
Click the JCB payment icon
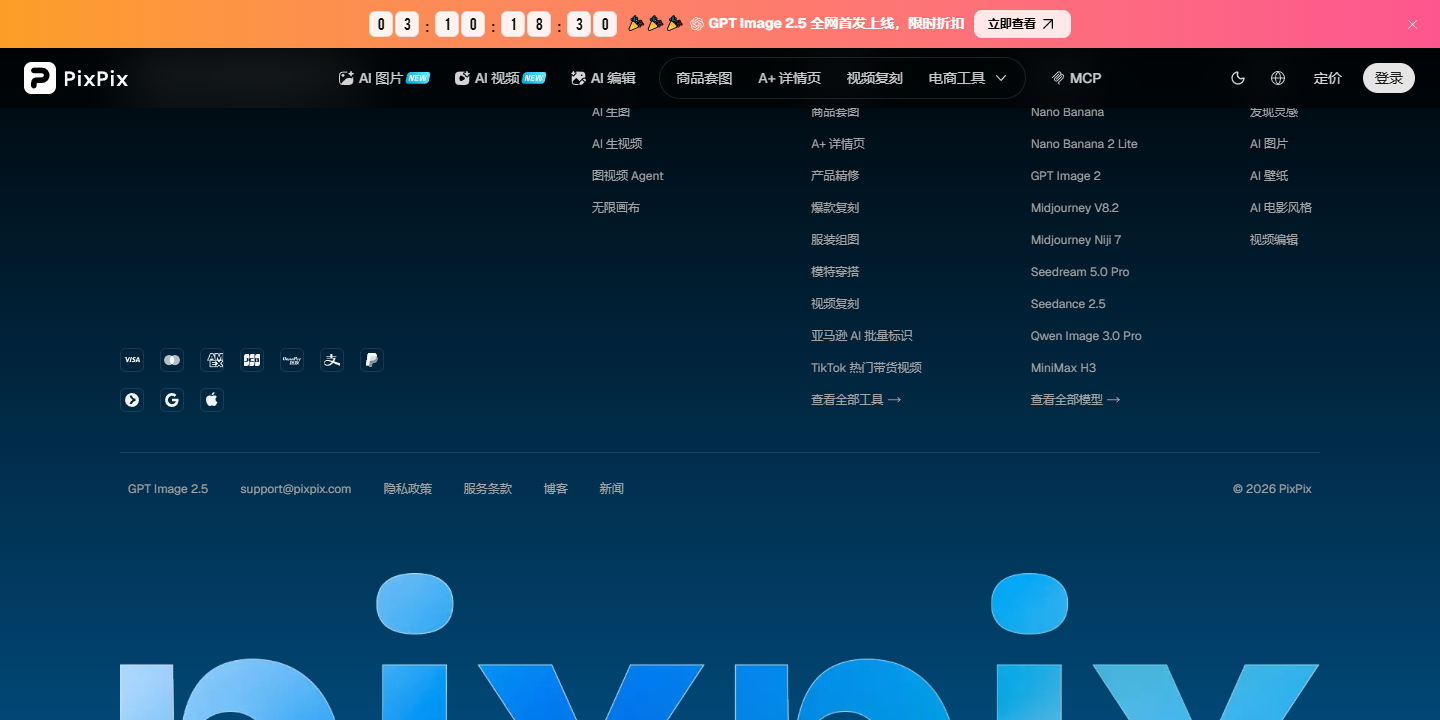click(252, 360)
